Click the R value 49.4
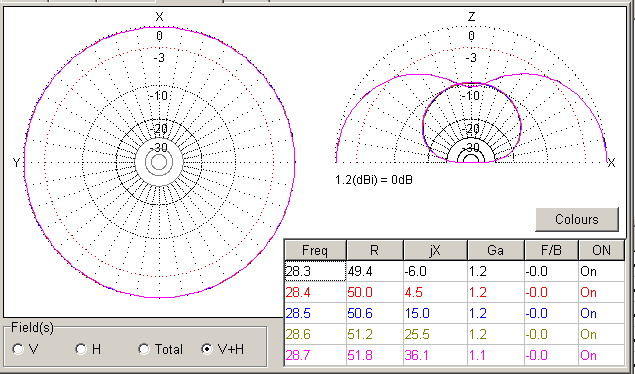This screenshot has height=374, width=635. tap(375, 271)
